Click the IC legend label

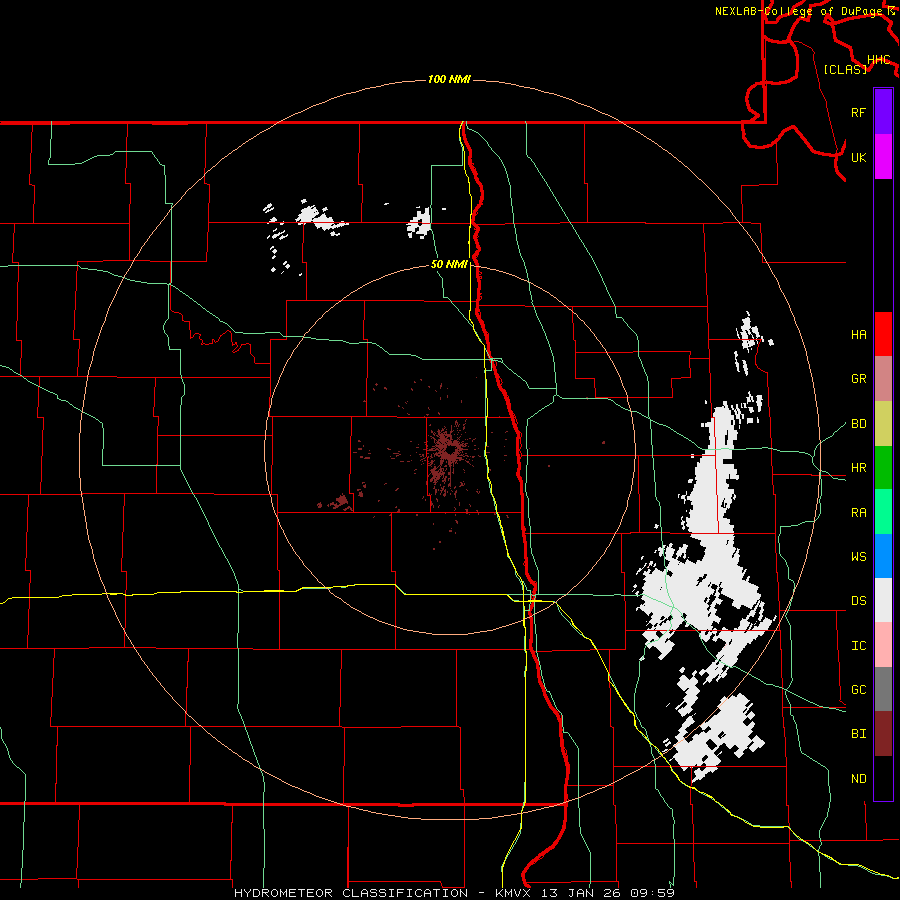(858, 646)
